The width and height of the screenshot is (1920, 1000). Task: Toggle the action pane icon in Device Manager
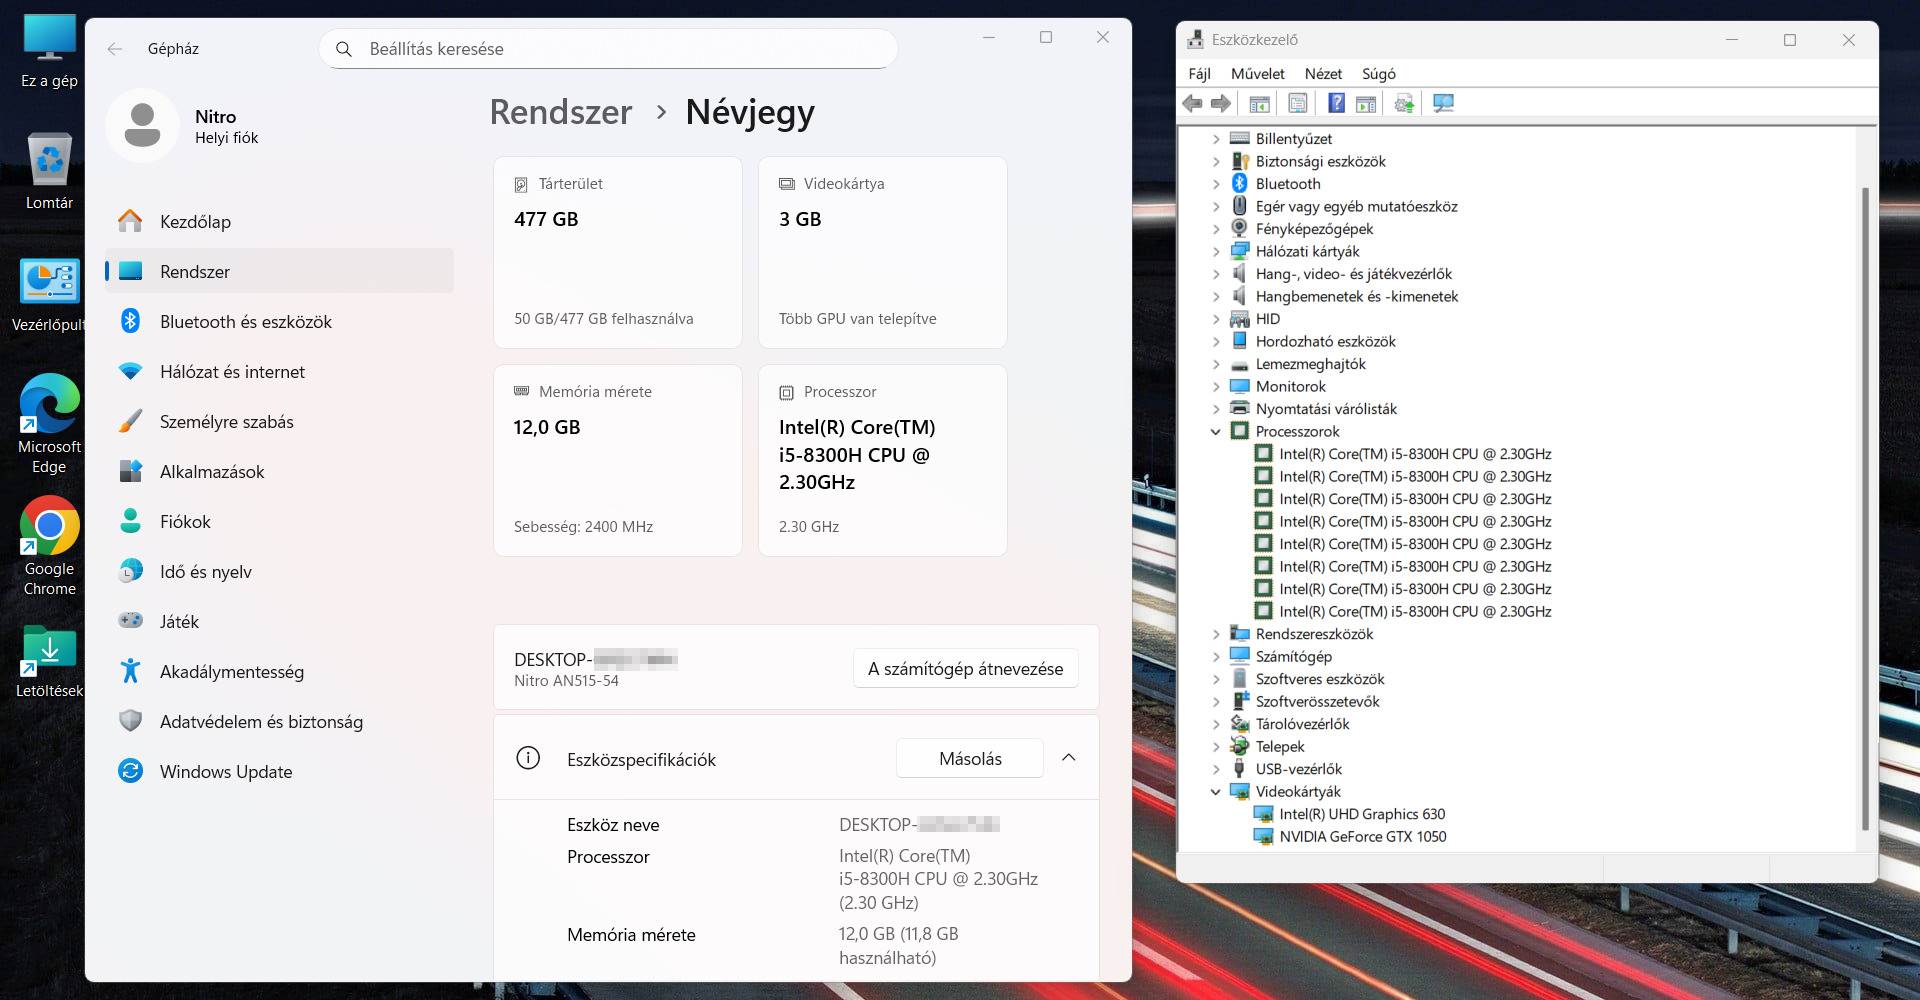[1366, 103]
